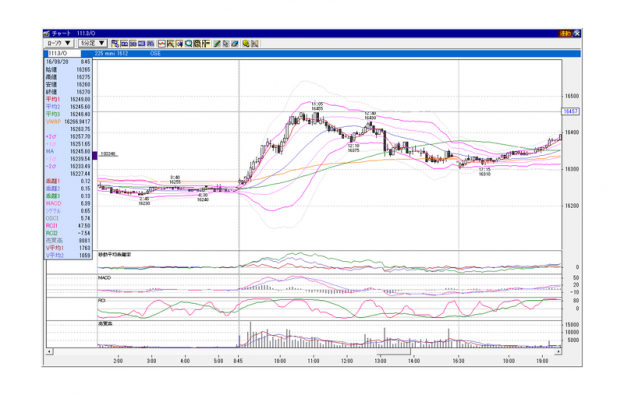Select the eraser tool icon
The width and height of the screenshot is (624, 395).
coord(235,43)
